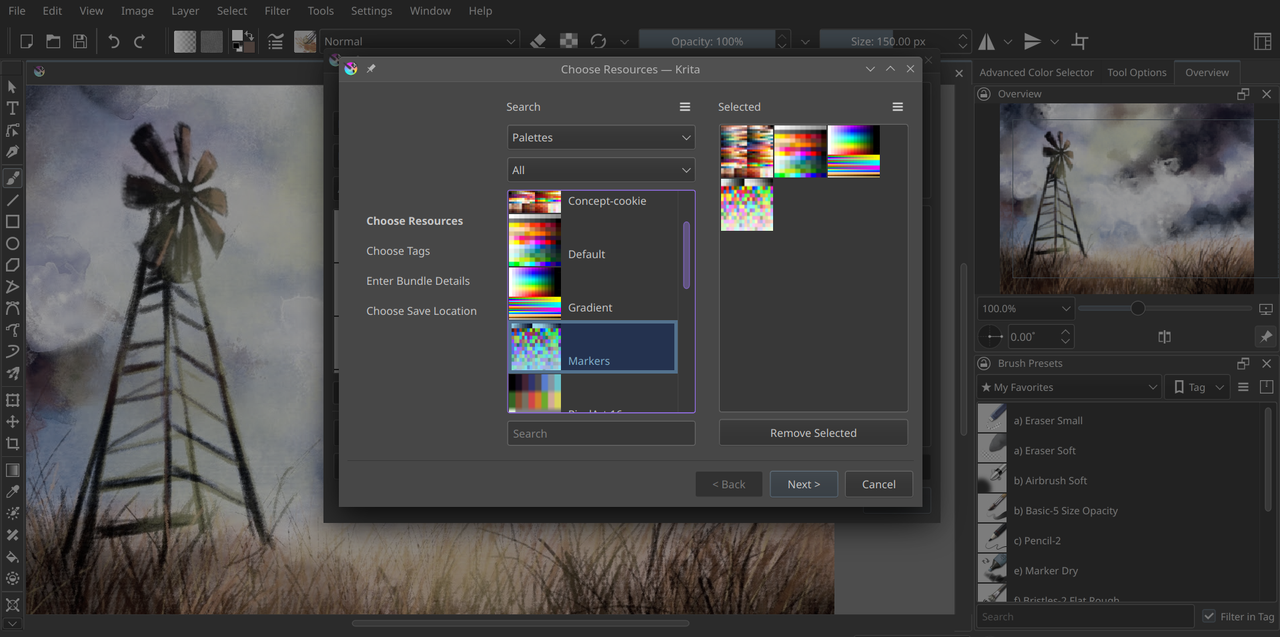Select the Concept-cookie palette entry
The height and width of the screenshot is (637, 1280).
point(592,203)
